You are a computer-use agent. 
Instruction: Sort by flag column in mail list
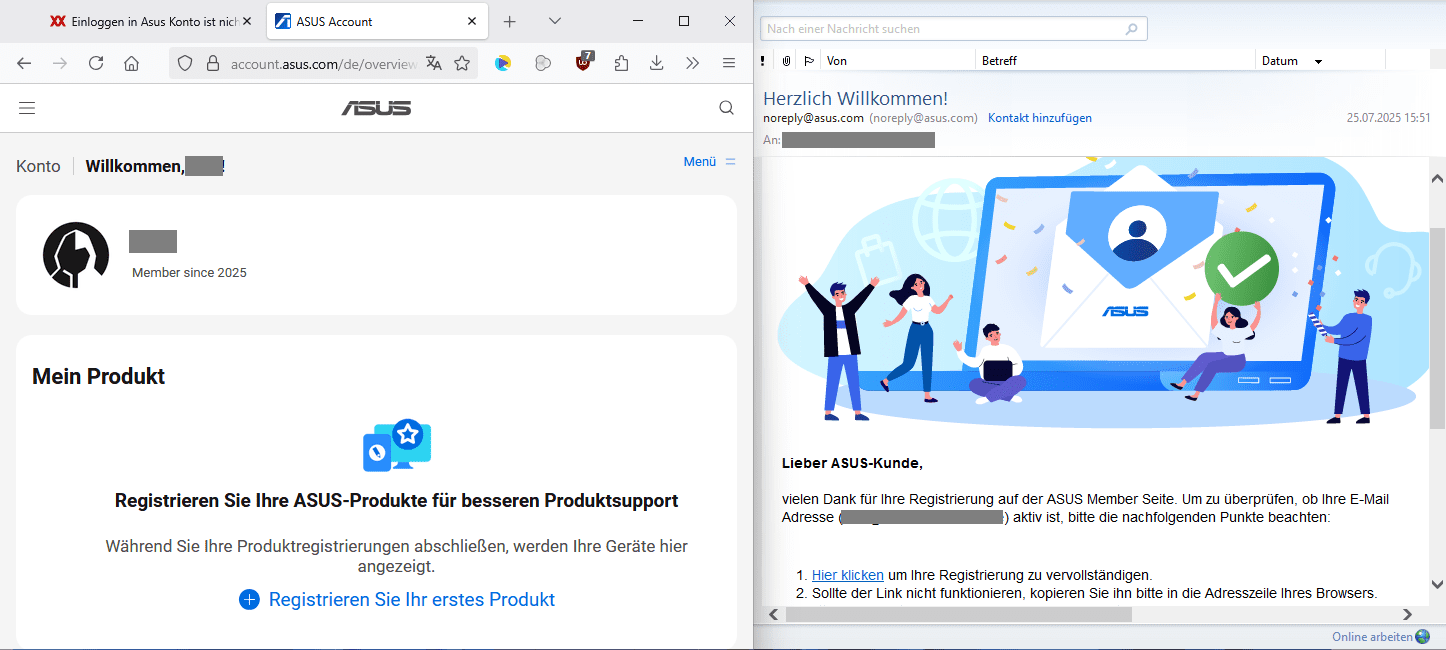(809, 61)
